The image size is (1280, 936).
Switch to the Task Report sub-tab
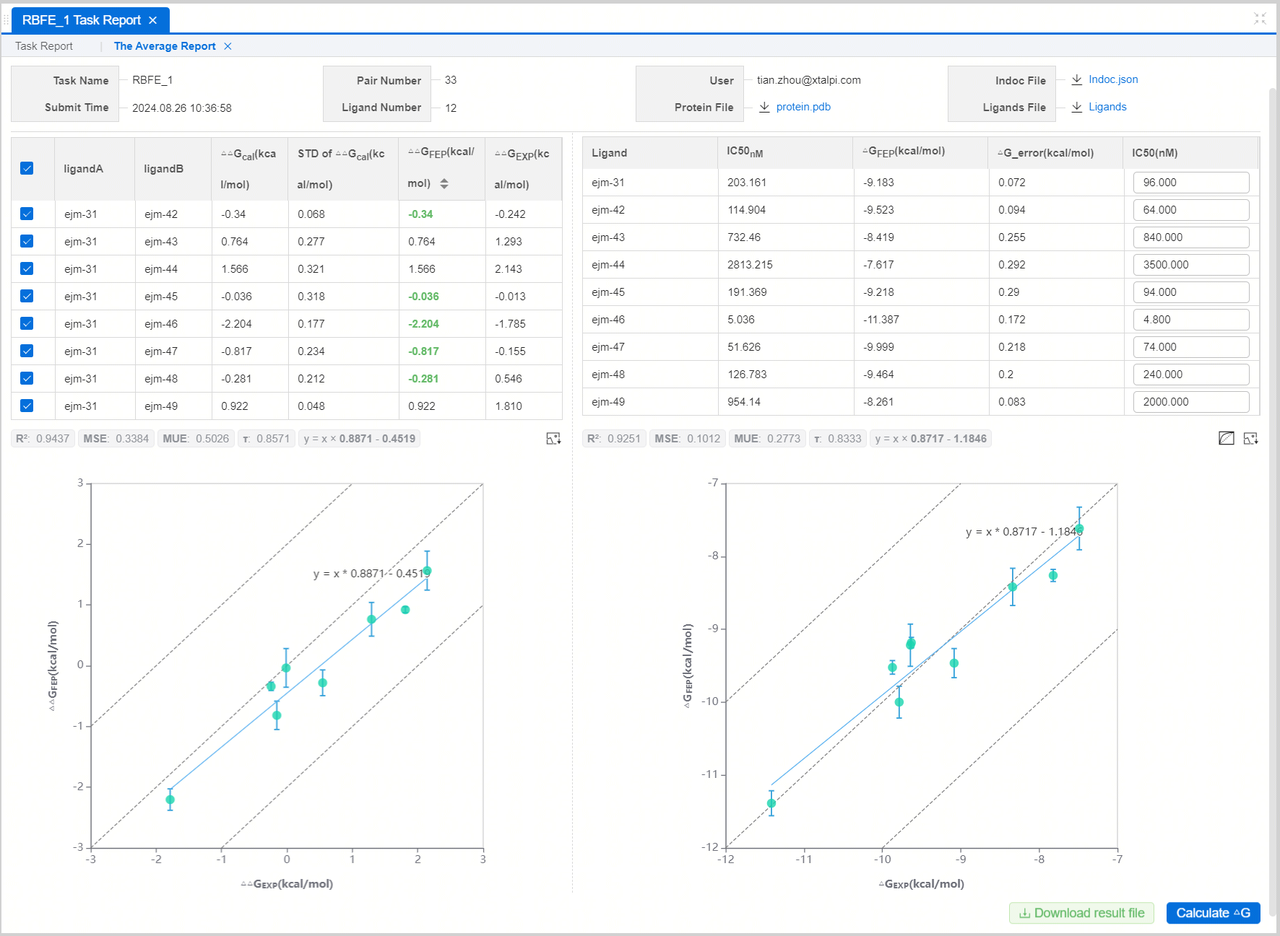click(x=44, y=46)
